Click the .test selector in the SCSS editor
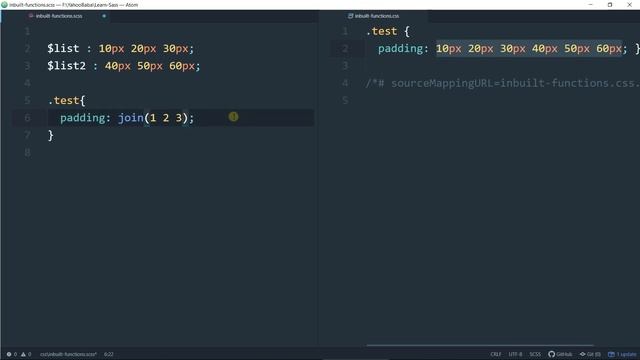Image resolution: width=640 pixels, height=360 pixels. point(64,100)
